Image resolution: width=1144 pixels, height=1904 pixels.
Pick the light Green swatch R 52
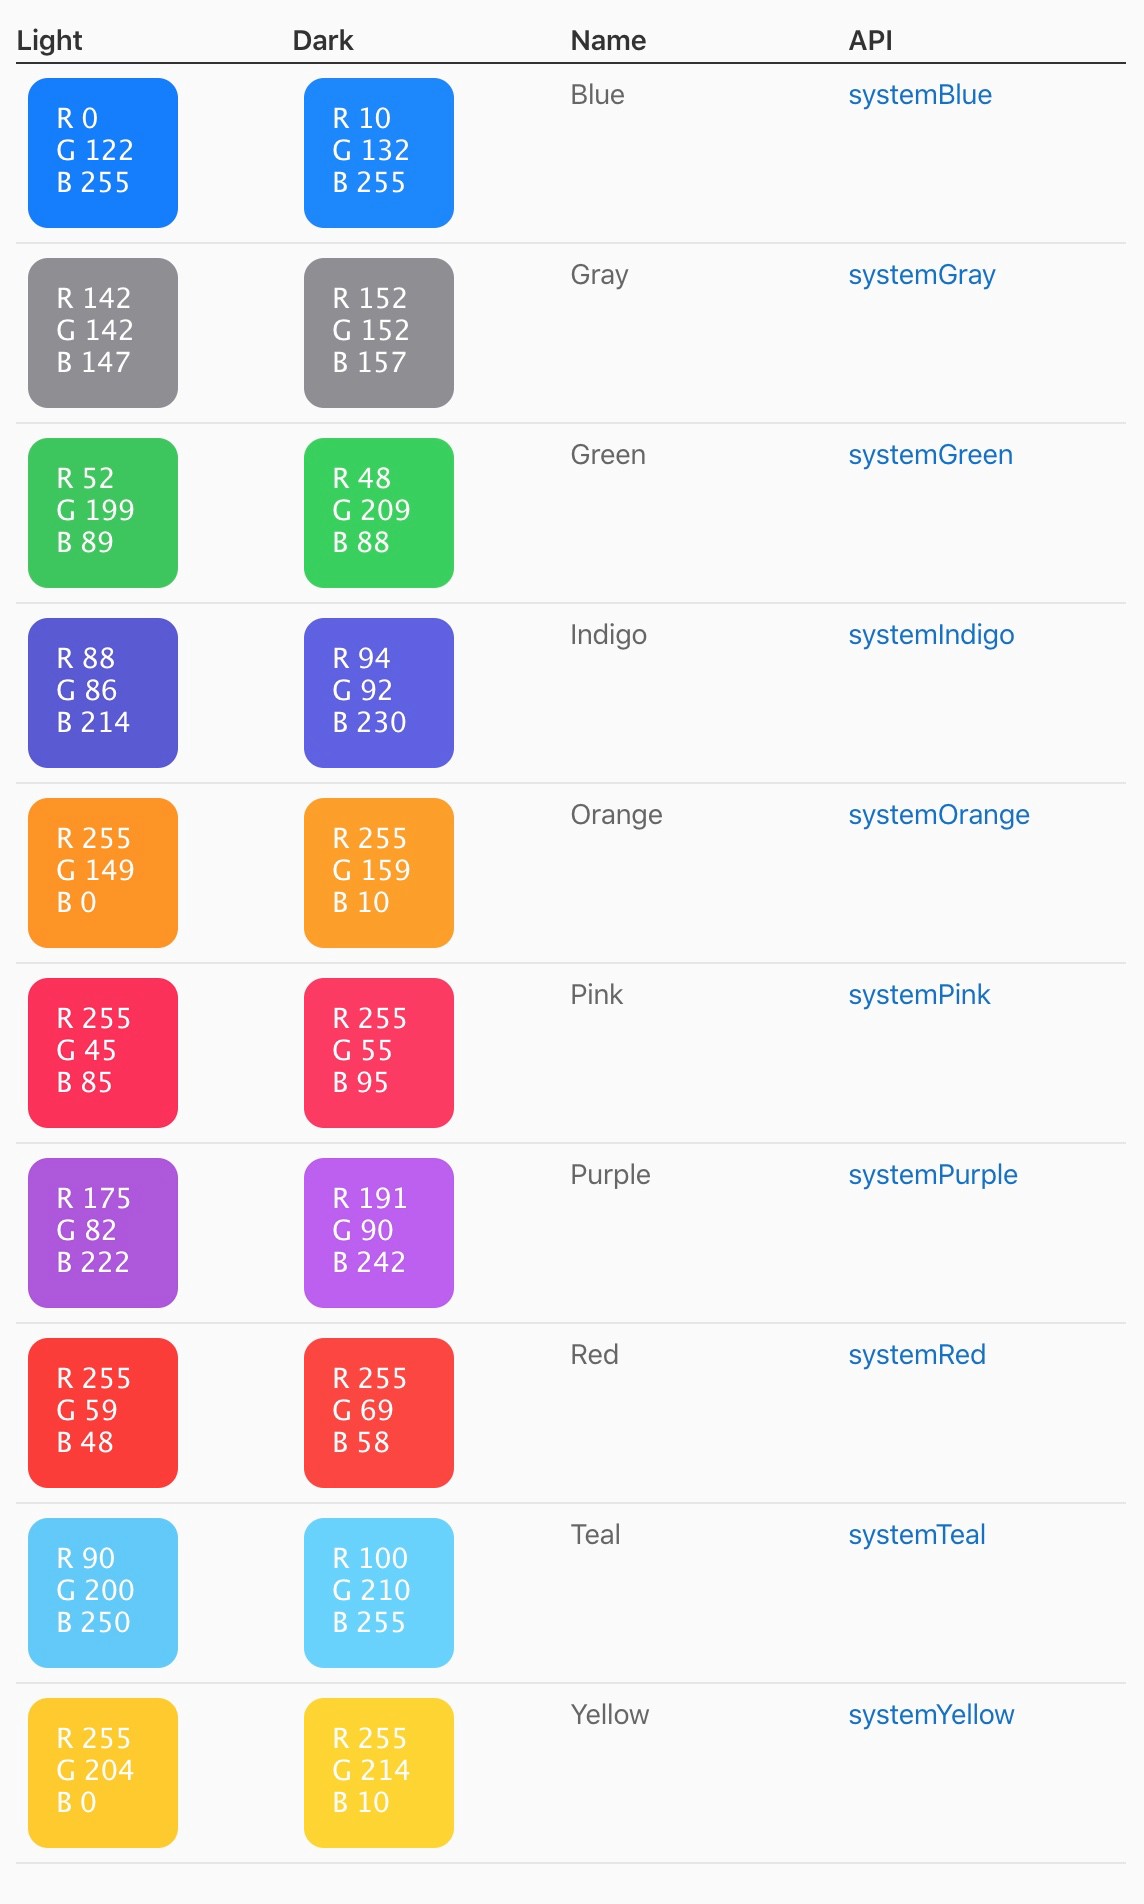[103, 513]
